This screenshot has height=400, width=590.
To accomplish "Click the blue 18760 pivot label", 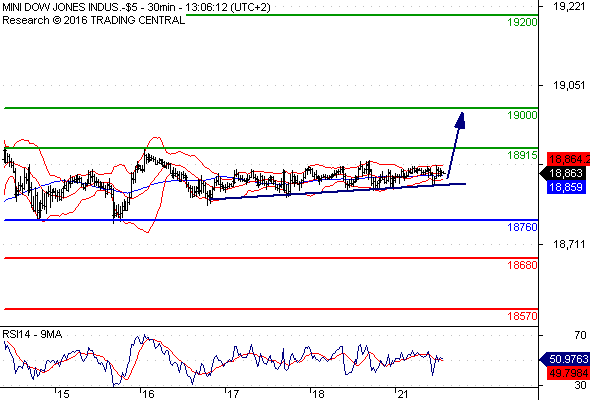I will [522, 227].
